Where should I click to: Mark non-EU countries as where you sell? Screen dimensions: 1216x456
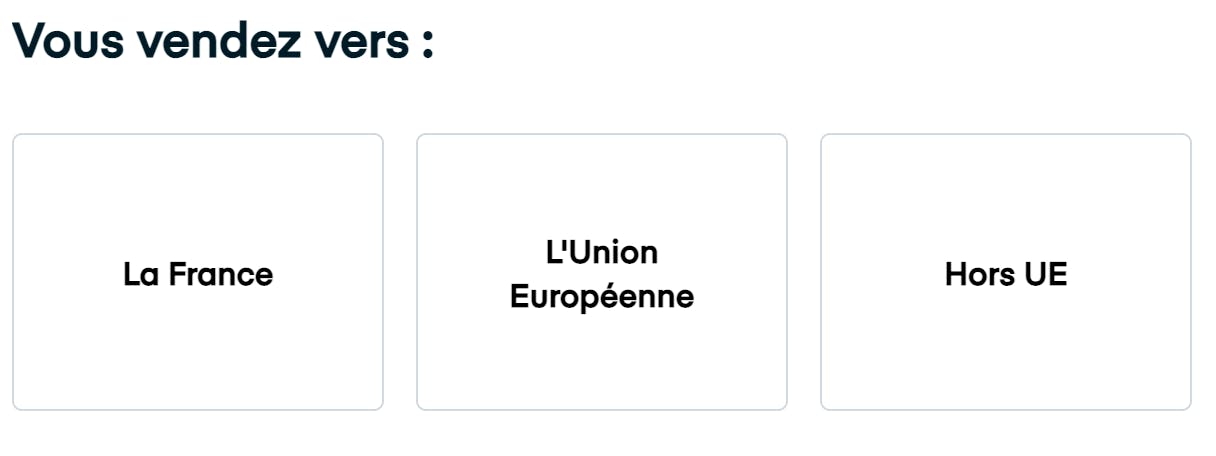click(1006, 272)
